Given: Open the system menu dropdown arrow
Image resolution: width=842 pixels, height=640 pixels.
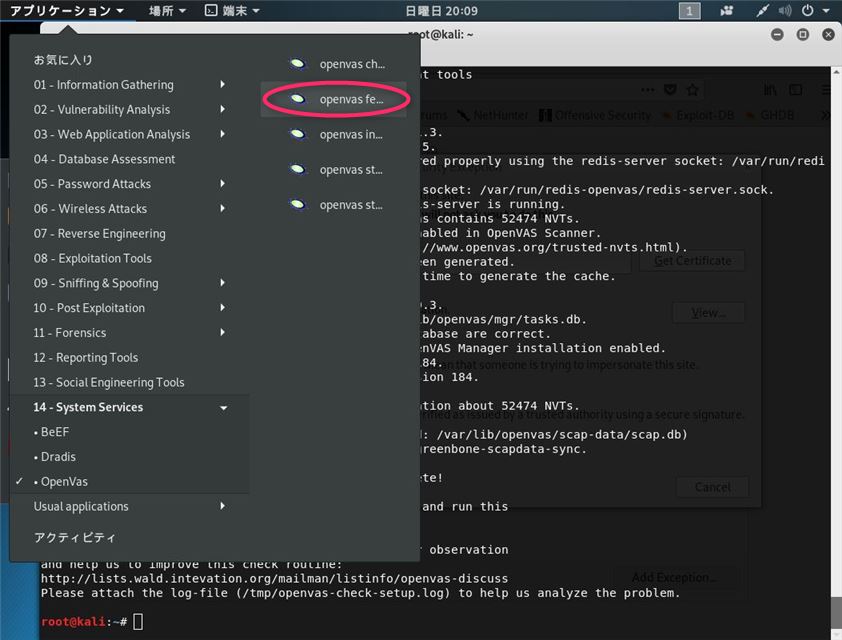Looking at the screenshot, I should click(826, 10).
